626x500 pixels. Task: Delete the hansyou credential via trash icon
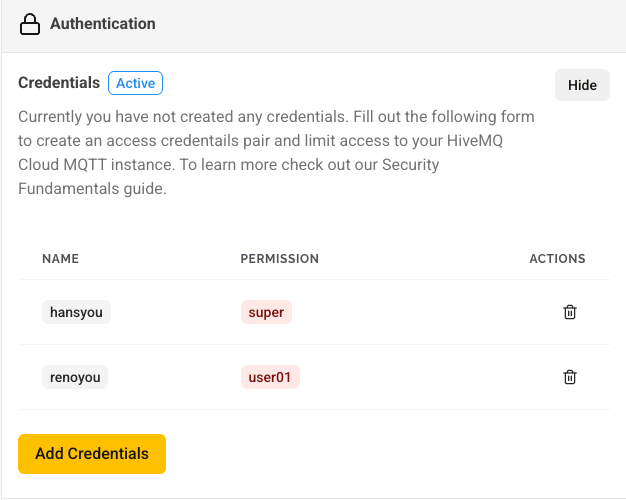(x=570, y=312)
